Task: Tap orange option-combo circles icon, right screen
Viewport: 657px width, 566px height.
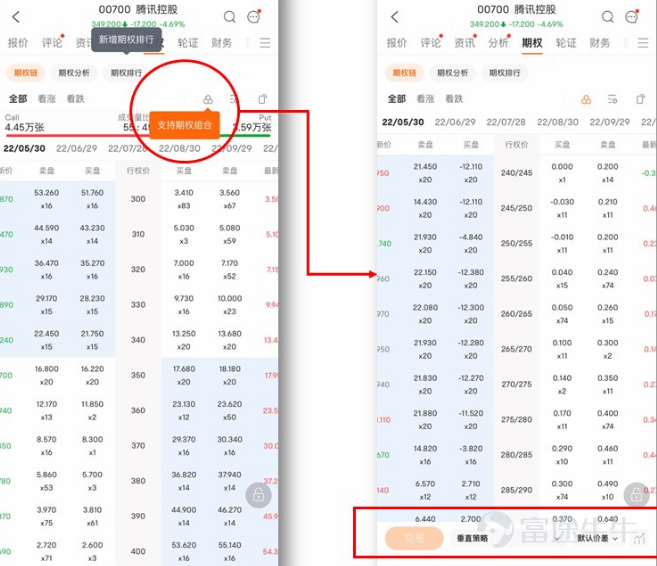Action: (x=586, y=100)
